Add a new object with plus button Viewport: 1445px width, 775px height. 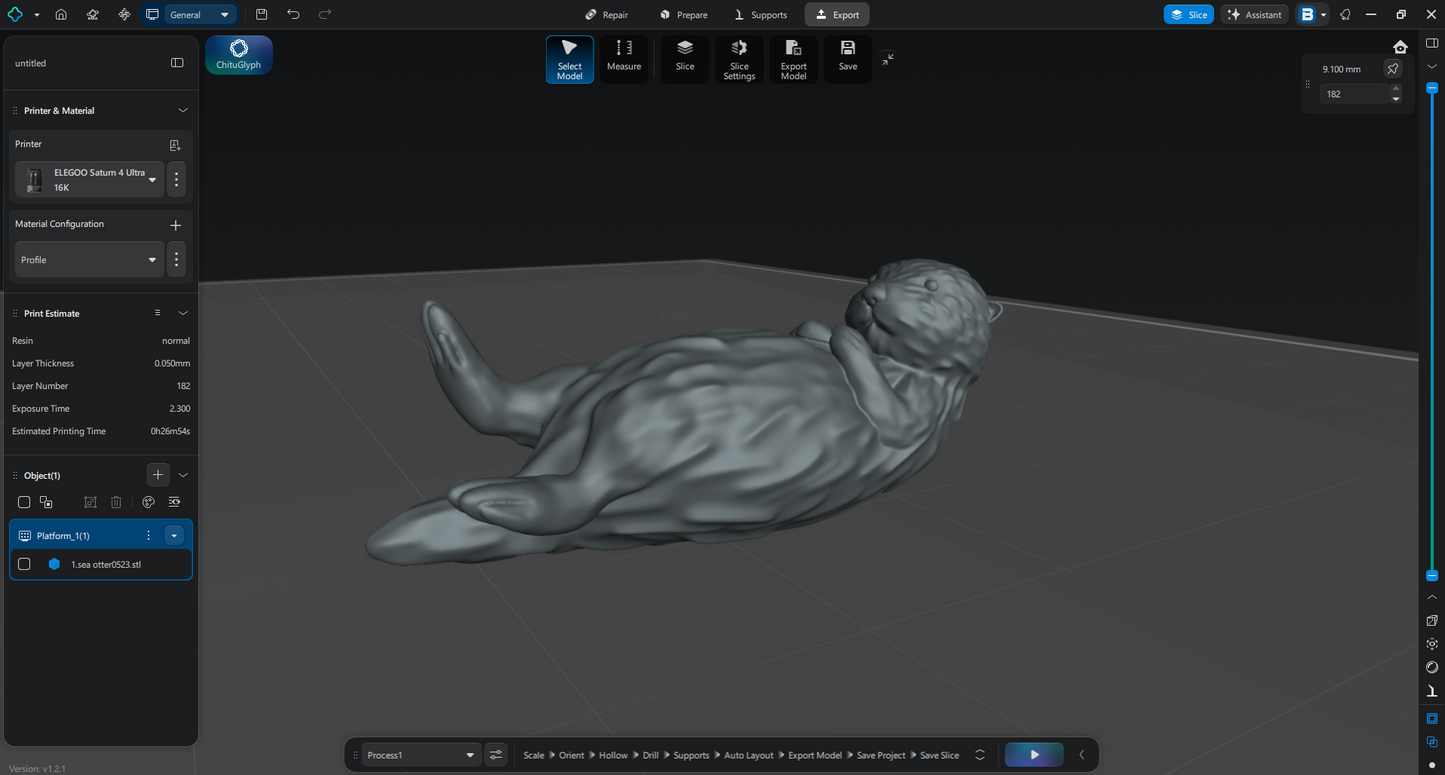click(x=158, y=475)
